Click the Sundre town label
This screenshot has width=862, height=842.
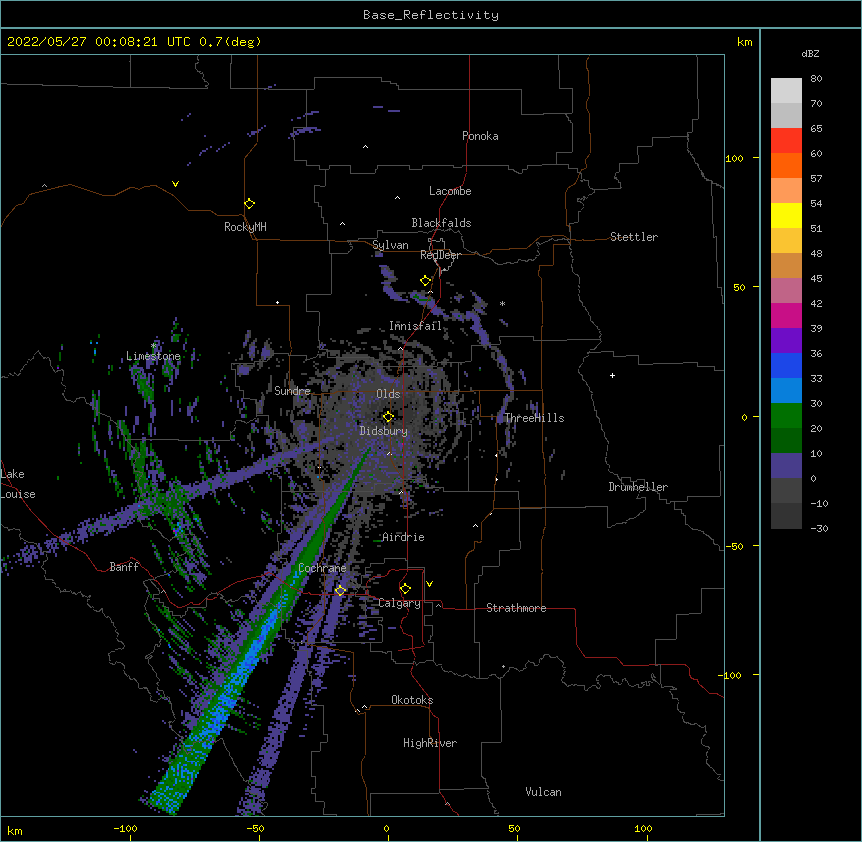(x=292, y=391)
